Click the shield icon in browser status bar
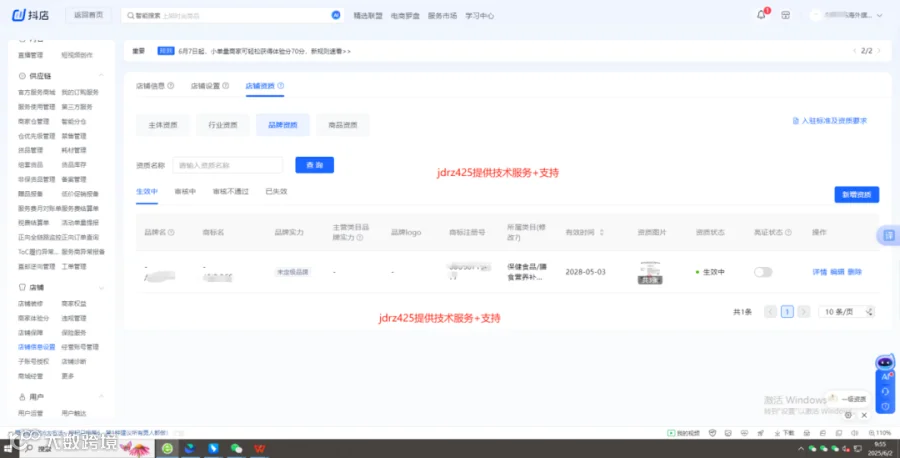Viewport: 900px width, 458px height. [712, 433]
